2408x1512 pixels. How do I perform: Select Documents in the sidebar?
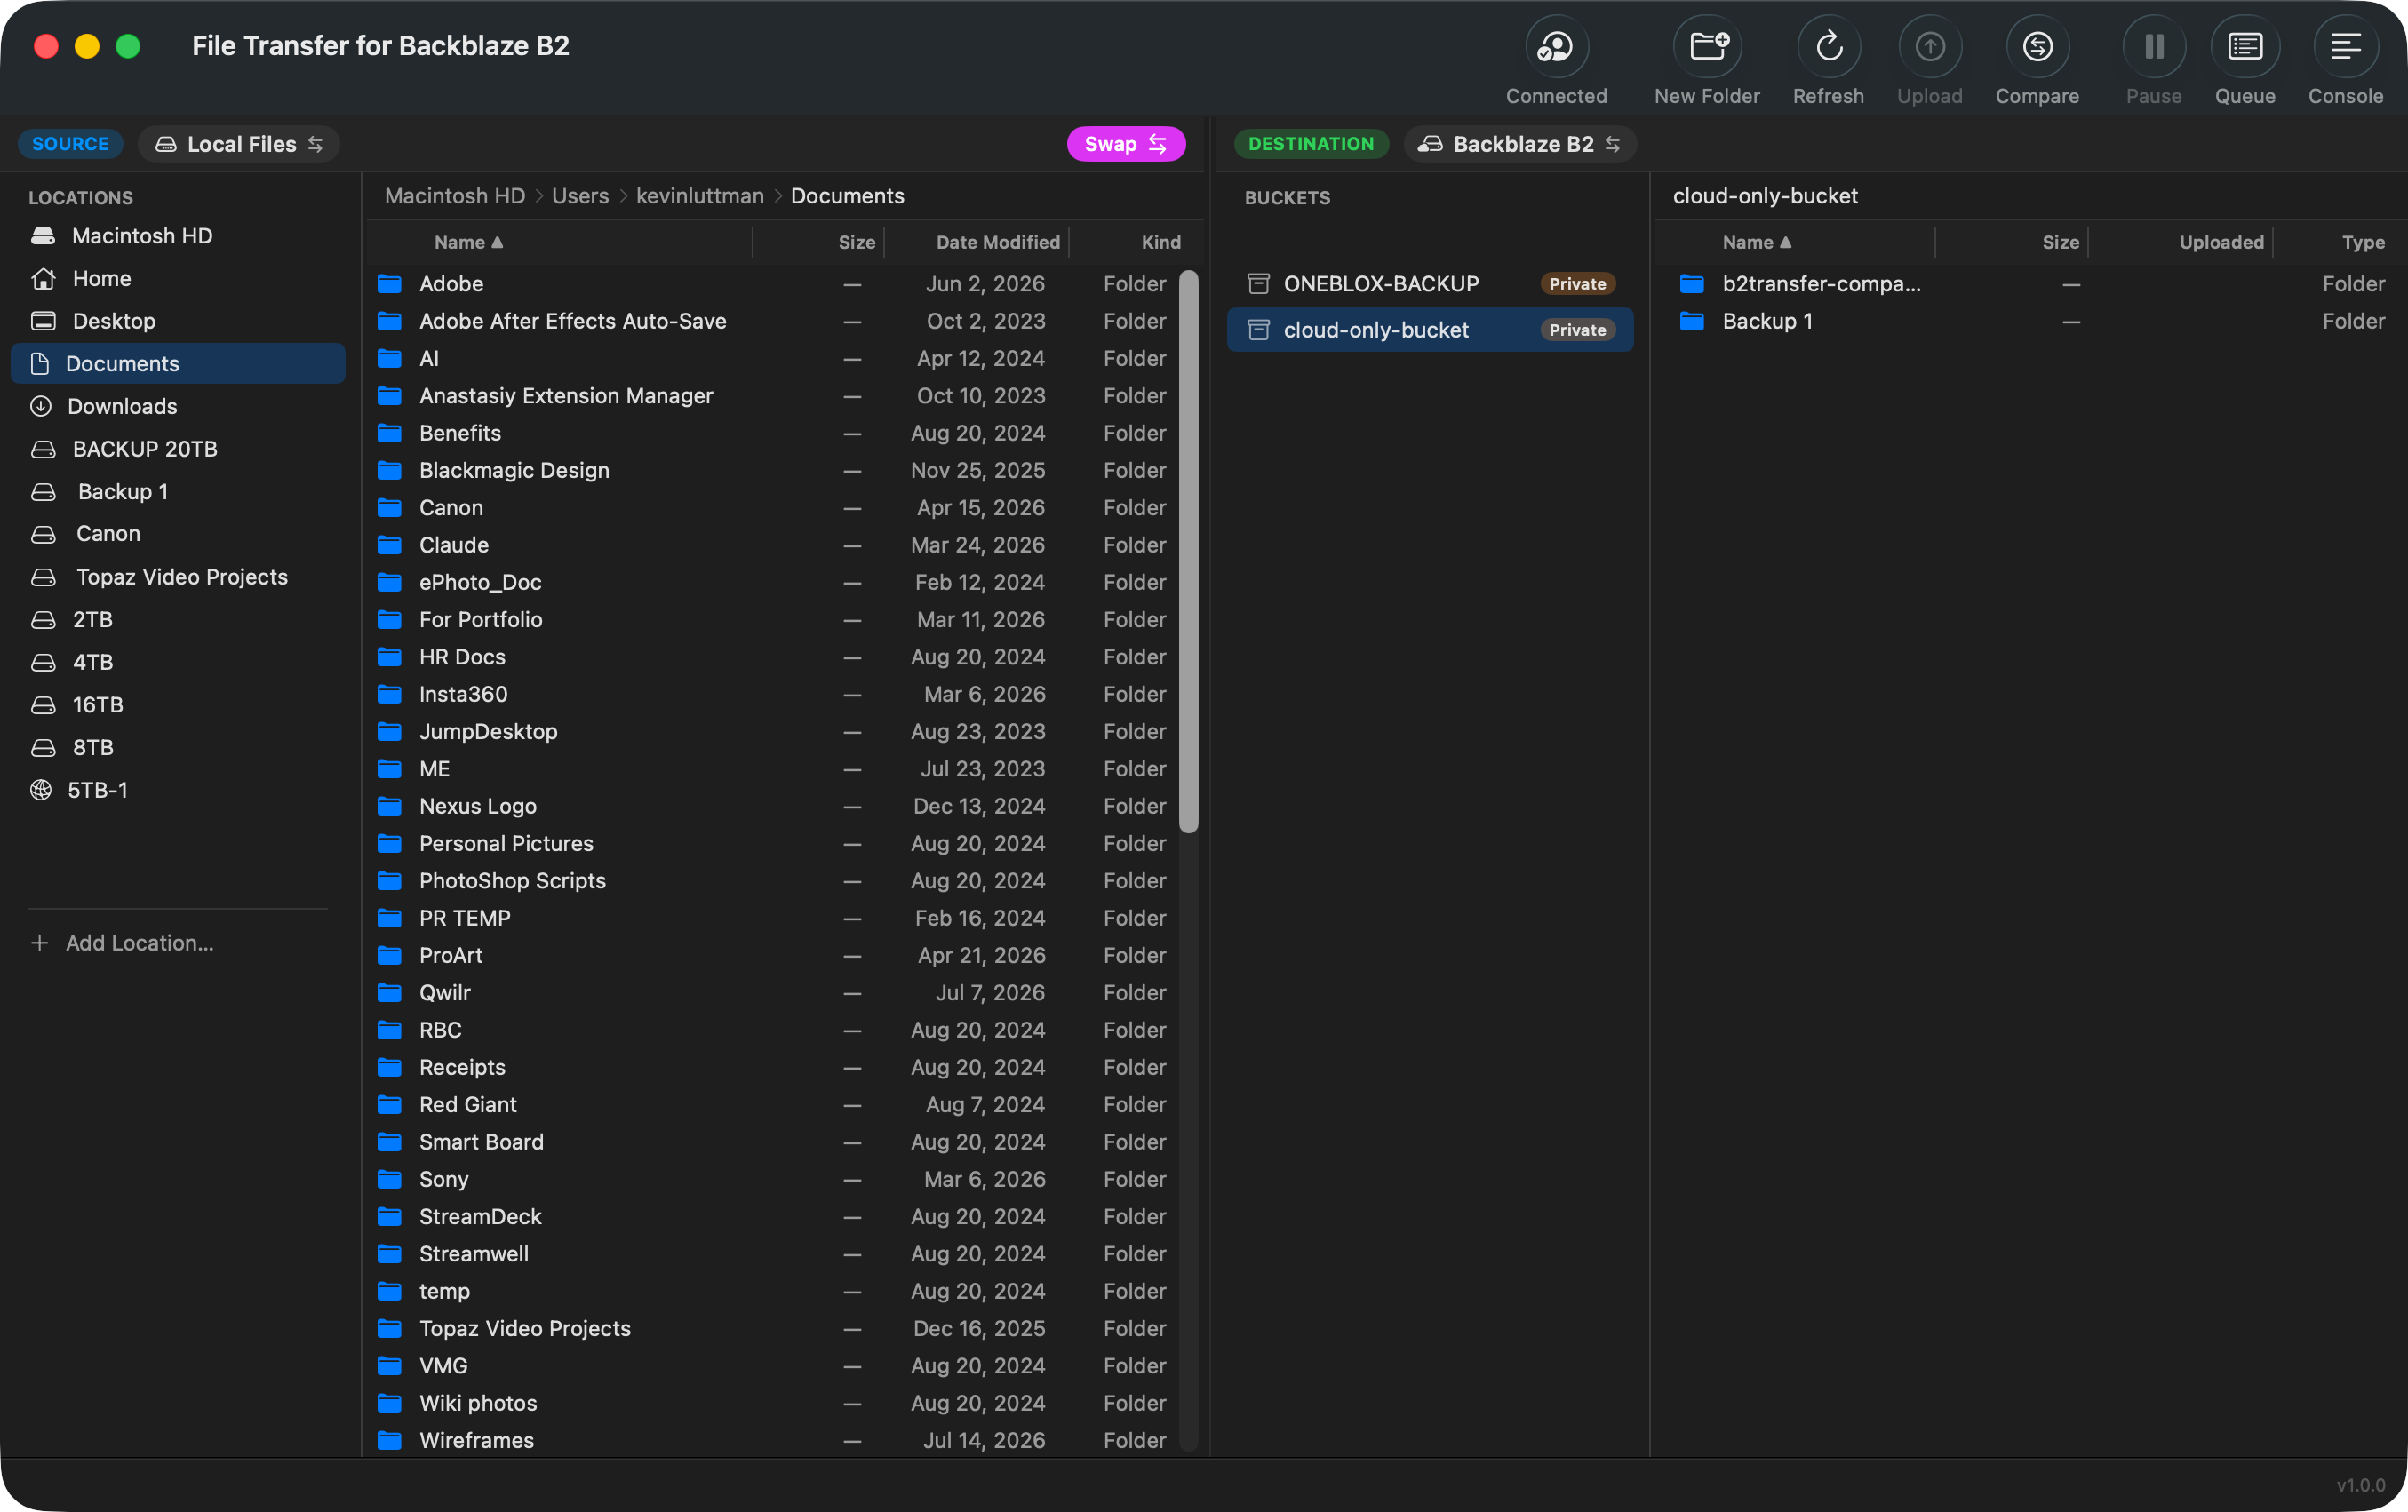[x=178, y=364]
